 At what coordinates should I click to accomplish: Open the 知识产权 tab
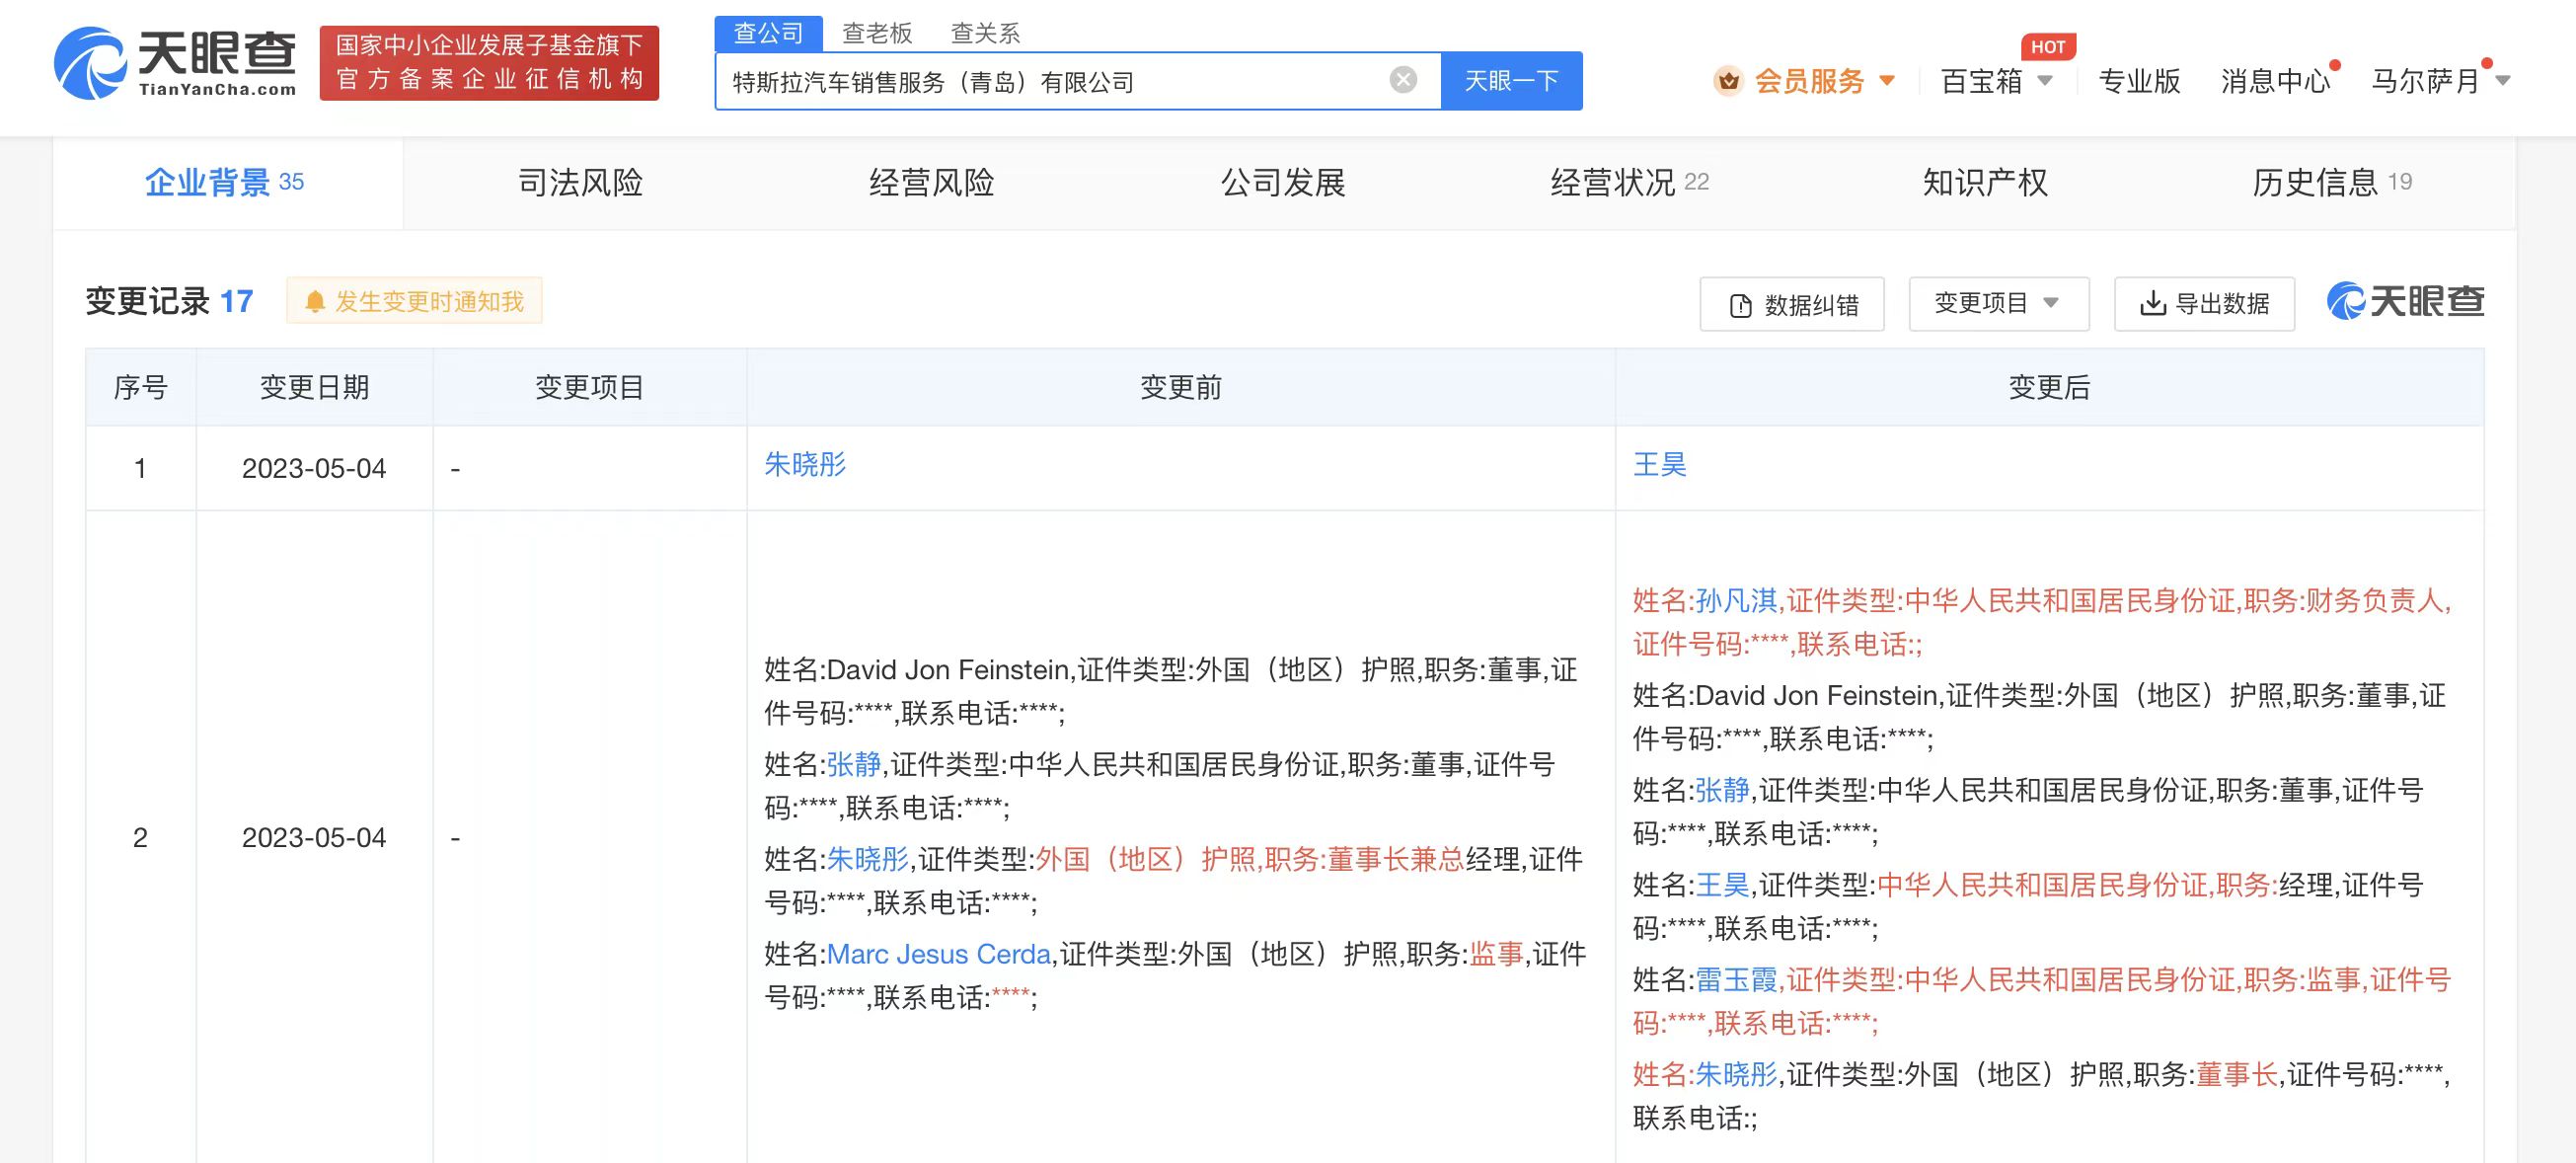point(1985,182)
